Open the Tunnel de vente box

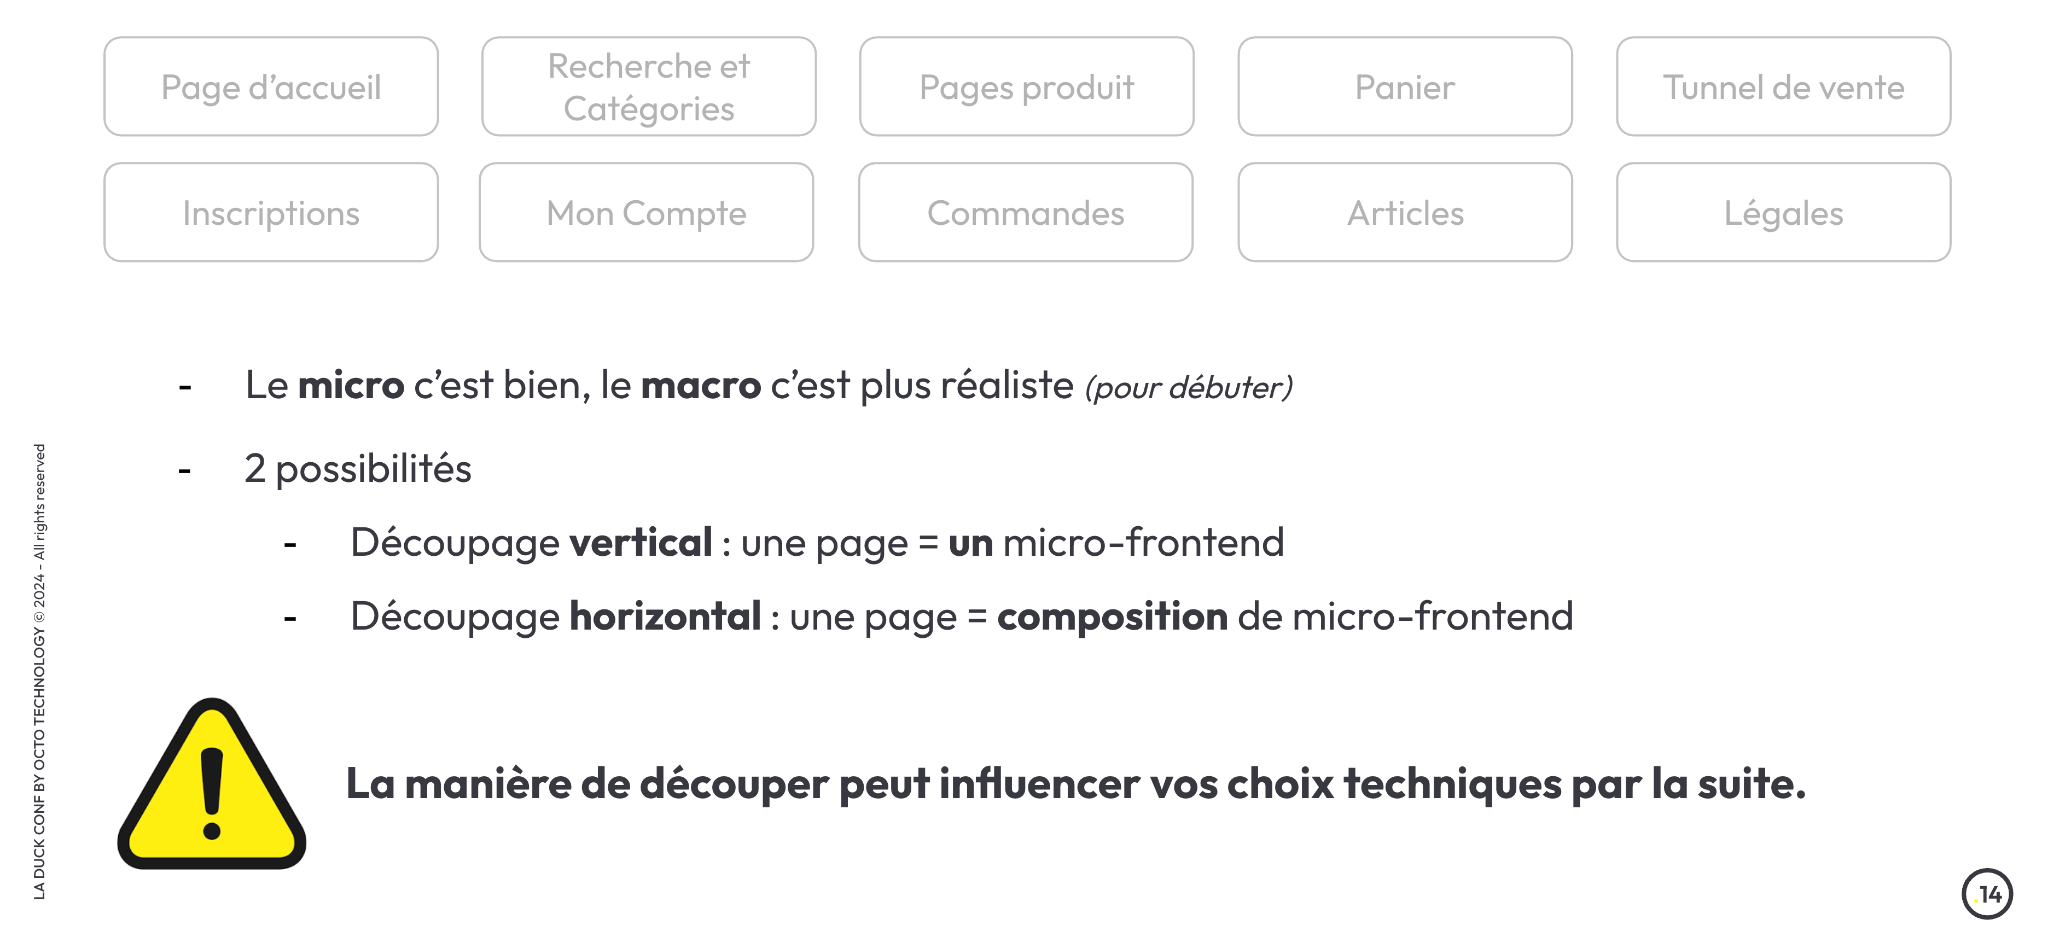pos(1784,87)
